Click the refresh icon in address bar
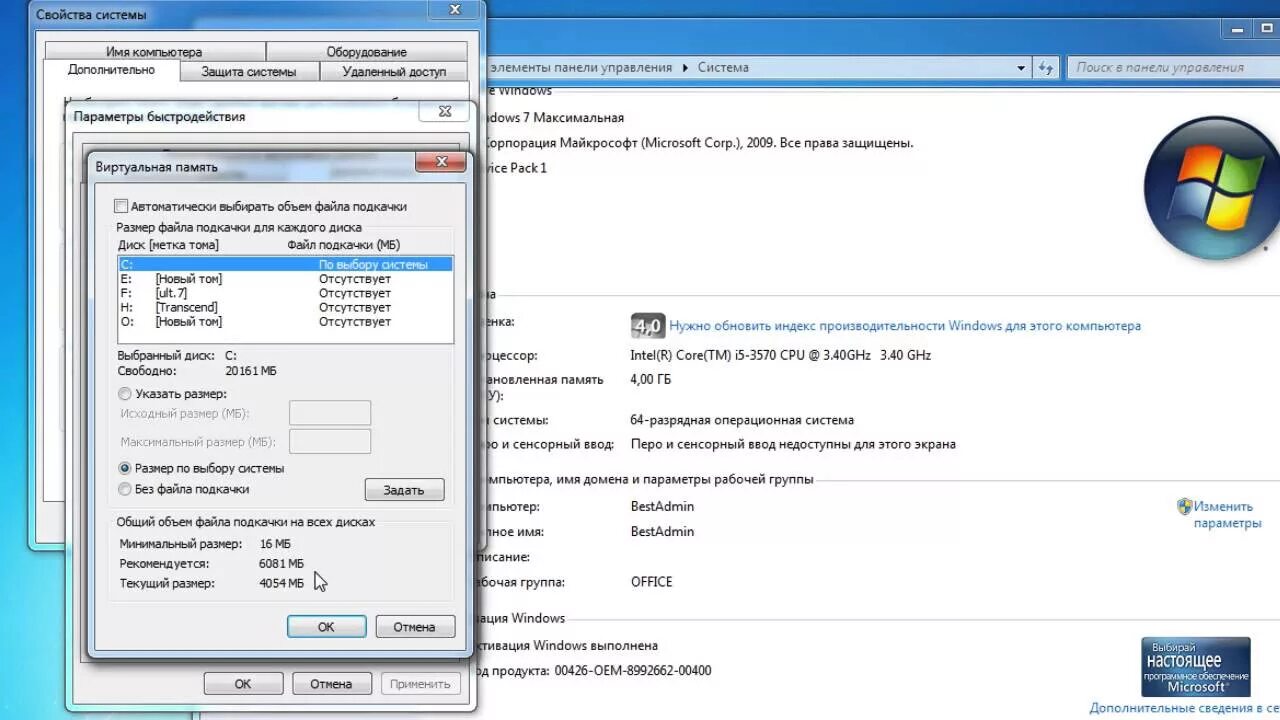 pos(1045,68)
